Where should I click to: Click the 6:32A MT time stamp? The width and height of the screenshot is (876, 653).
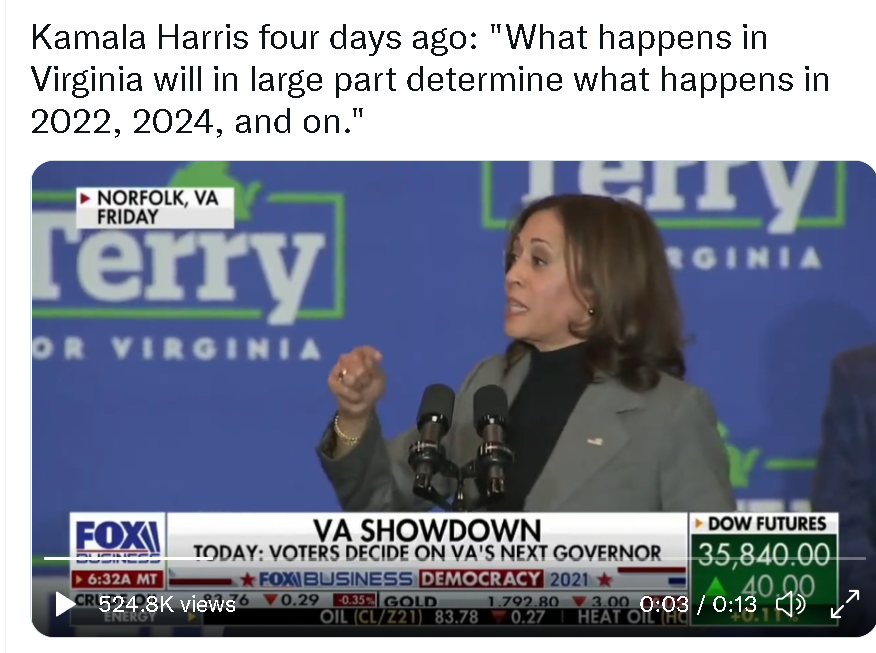pyautogui.click(x=119, y=579)
